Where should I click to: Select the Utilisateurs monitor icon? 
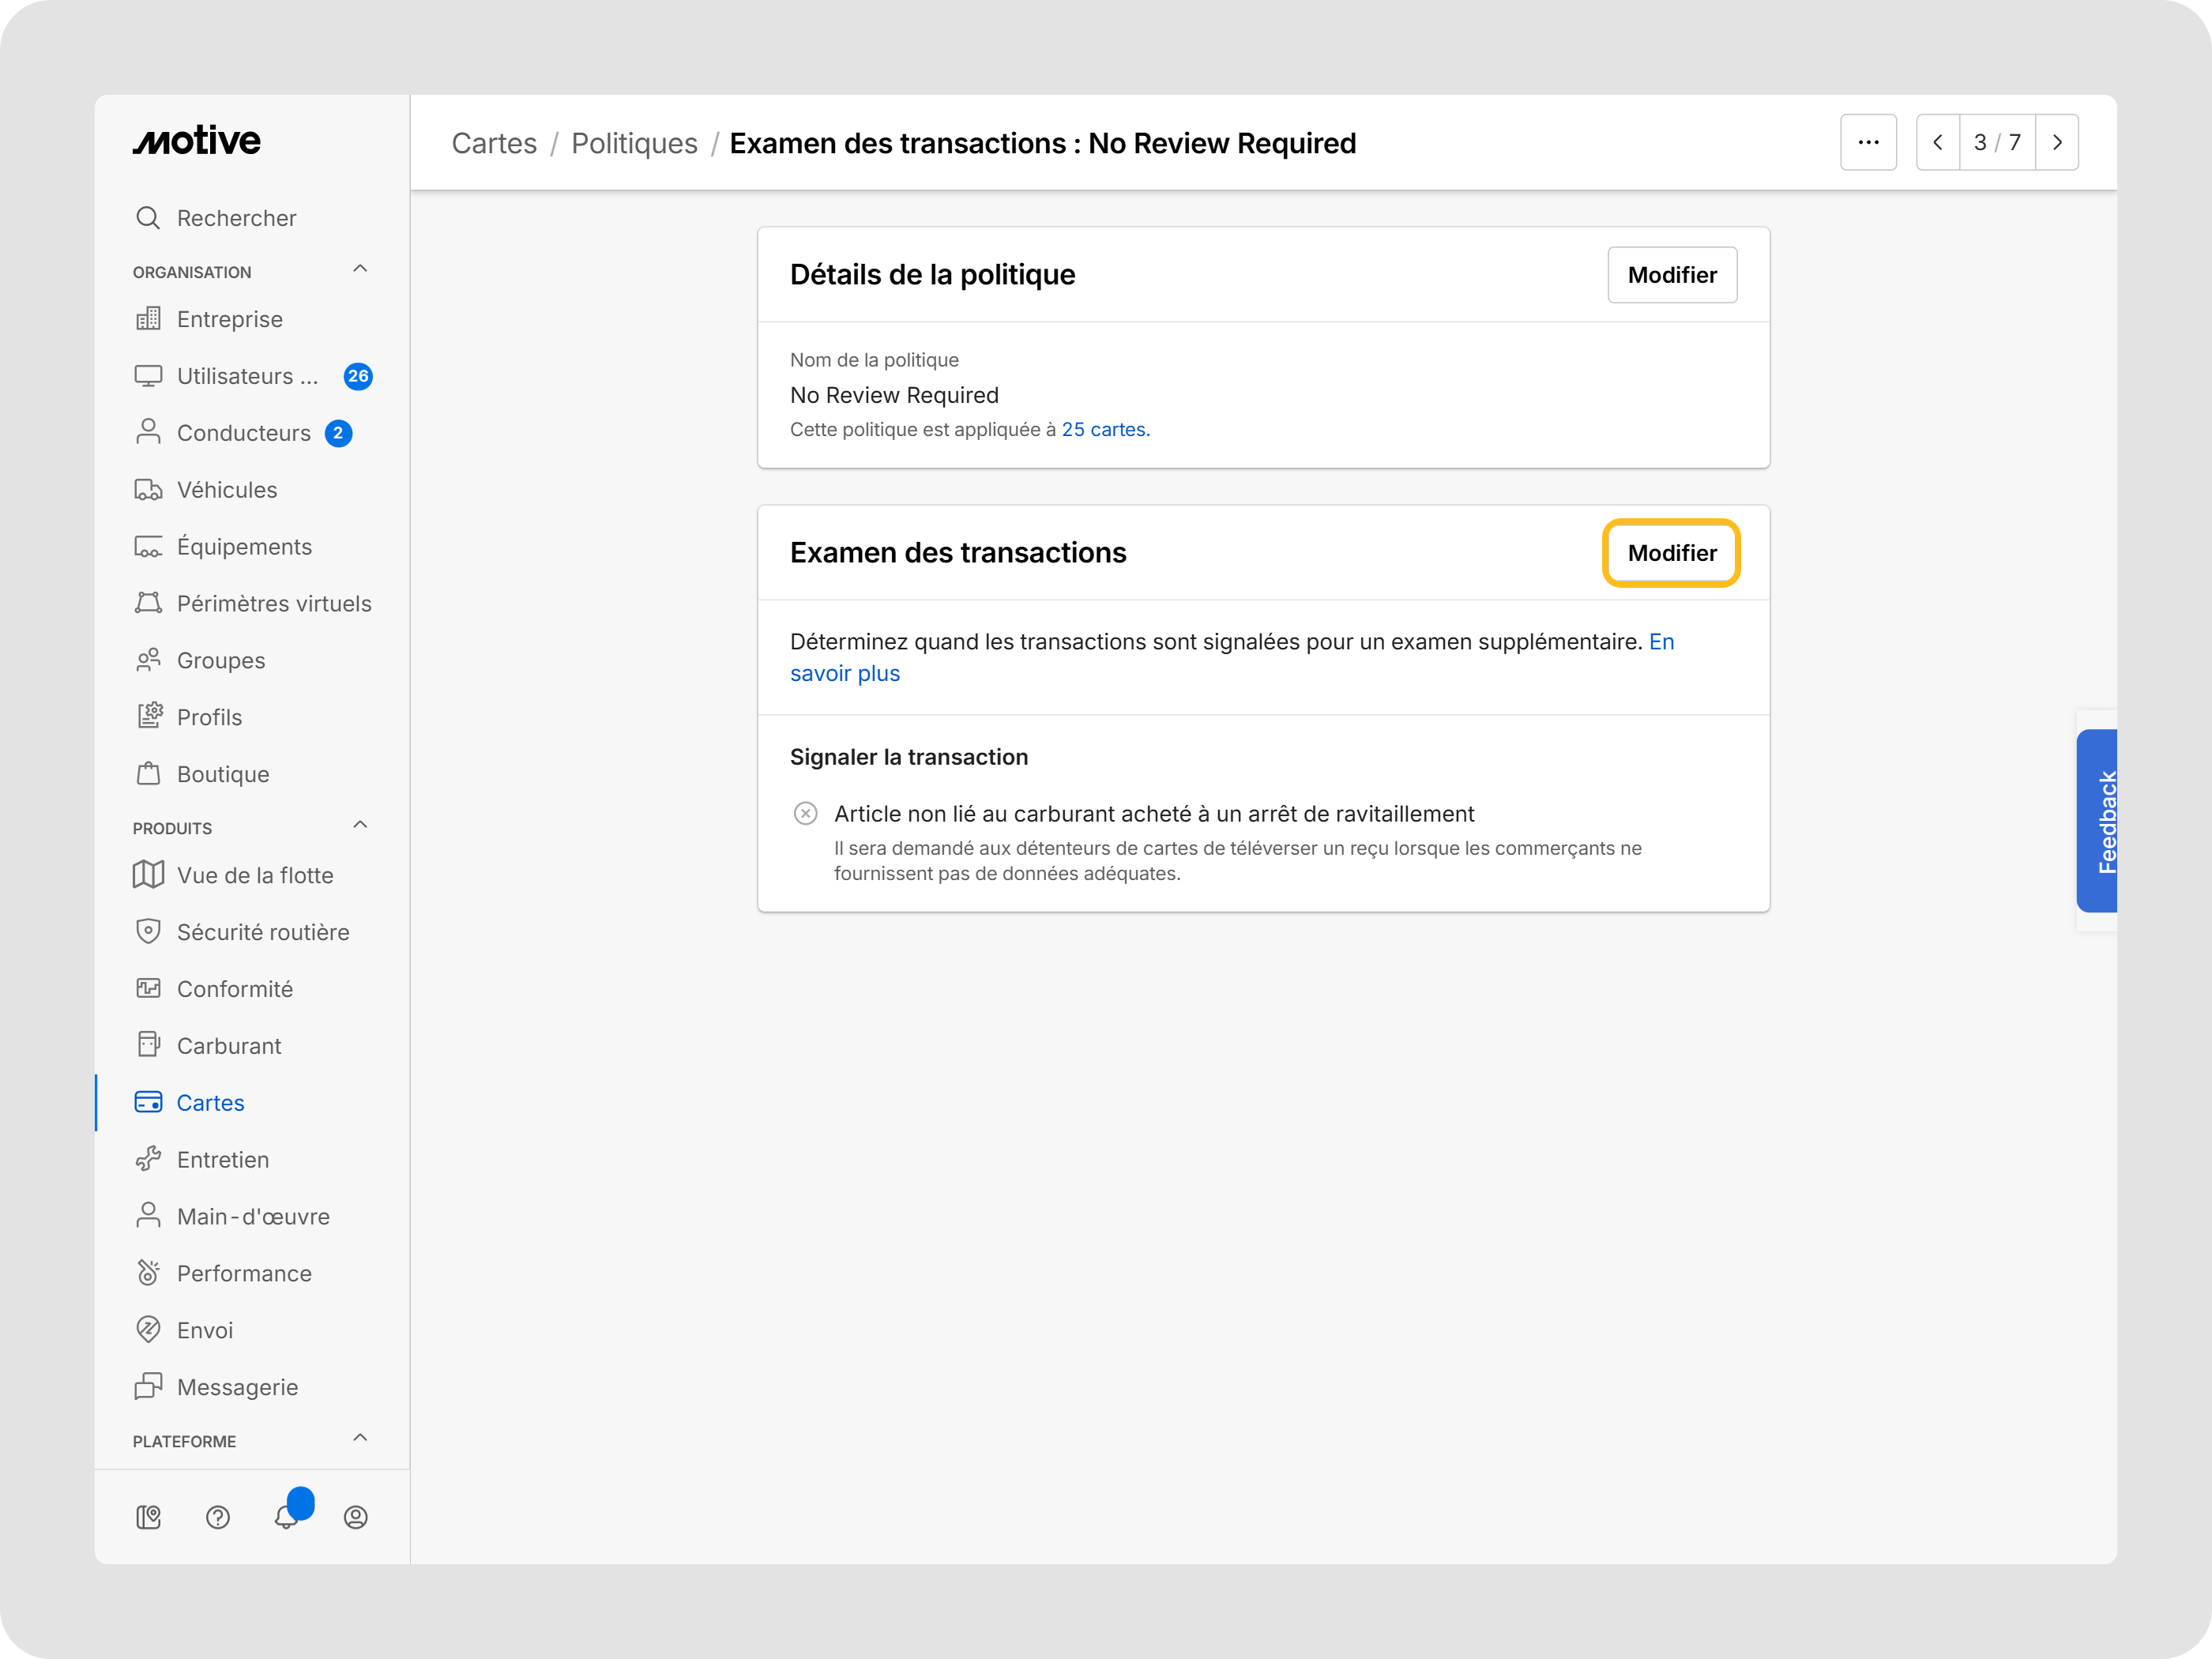(x=148, y=376)
